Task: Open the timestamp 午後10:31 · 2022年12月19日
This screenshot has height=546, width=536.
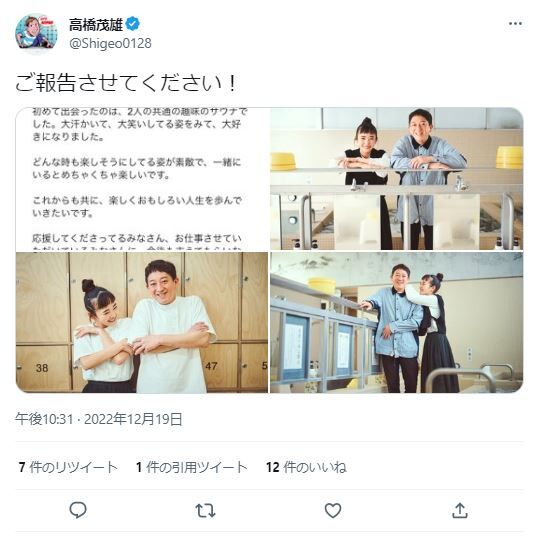Action: [99, 419]
